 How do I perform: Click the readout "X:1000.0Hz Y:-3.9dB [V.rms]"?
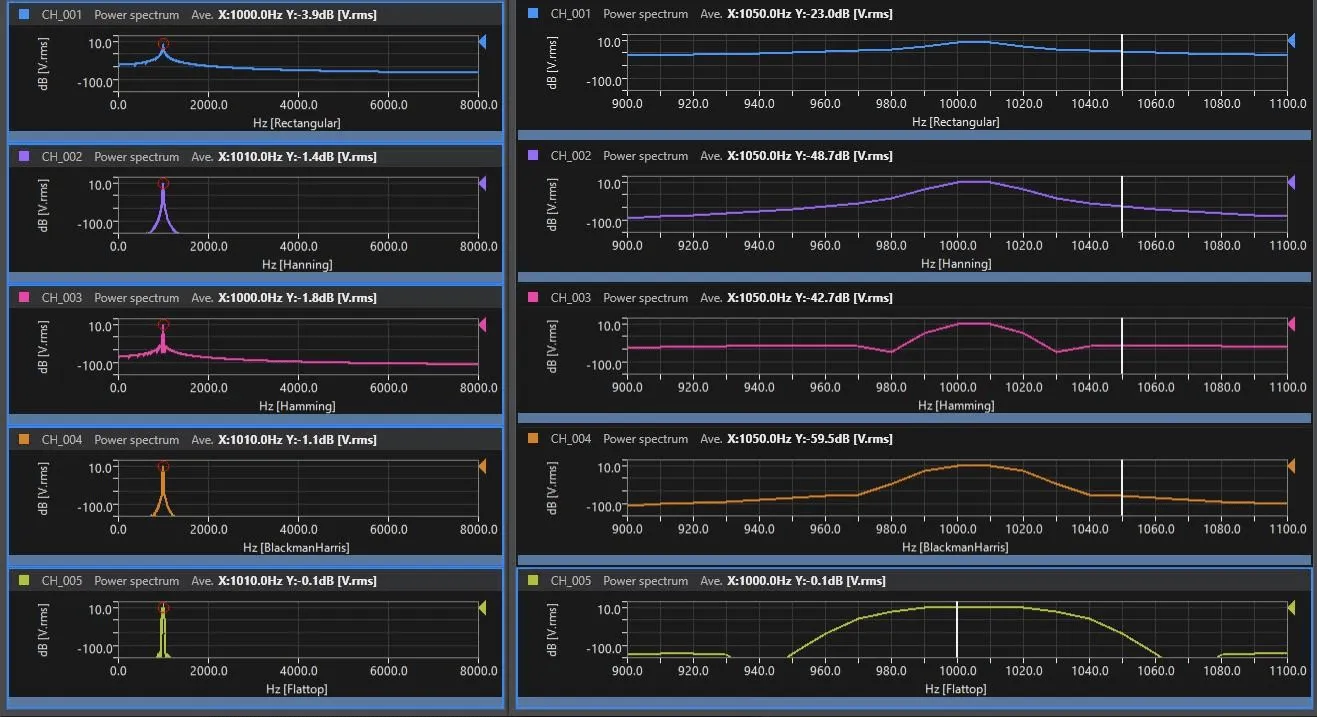[x=297, y=15]
